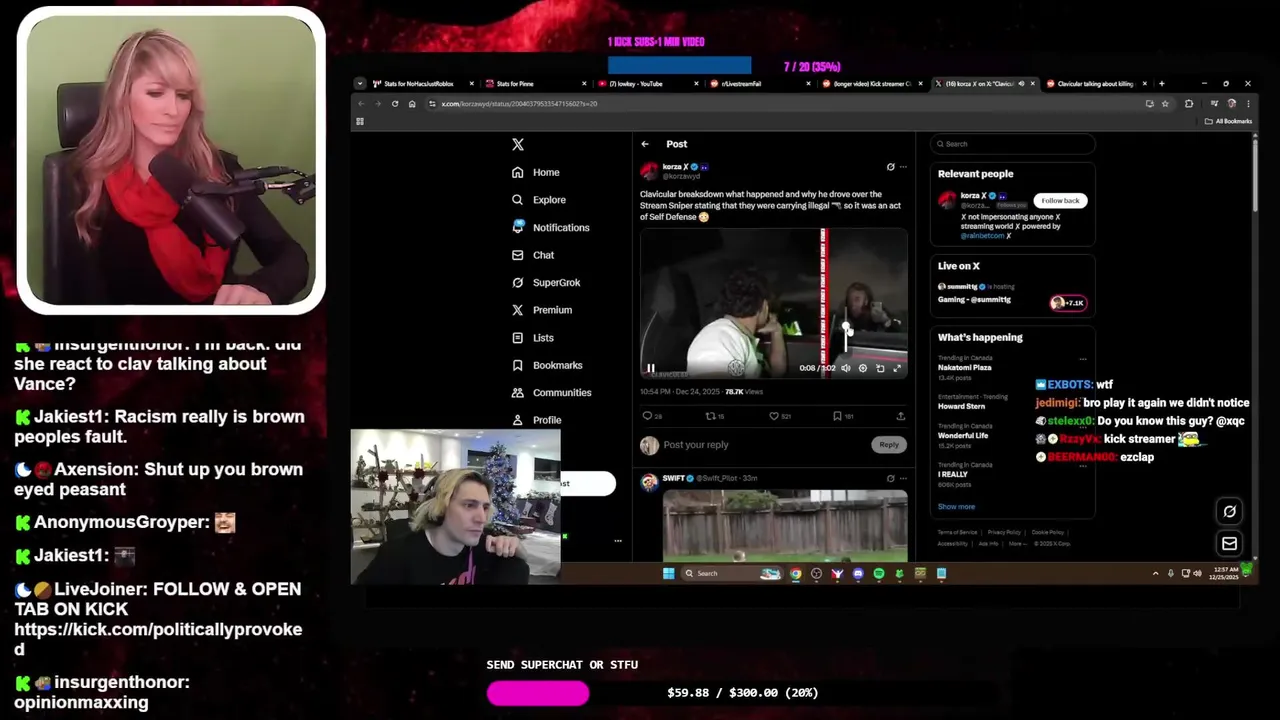Open the apps grid icon in bookmarks bar

click(x=360, y=121)
